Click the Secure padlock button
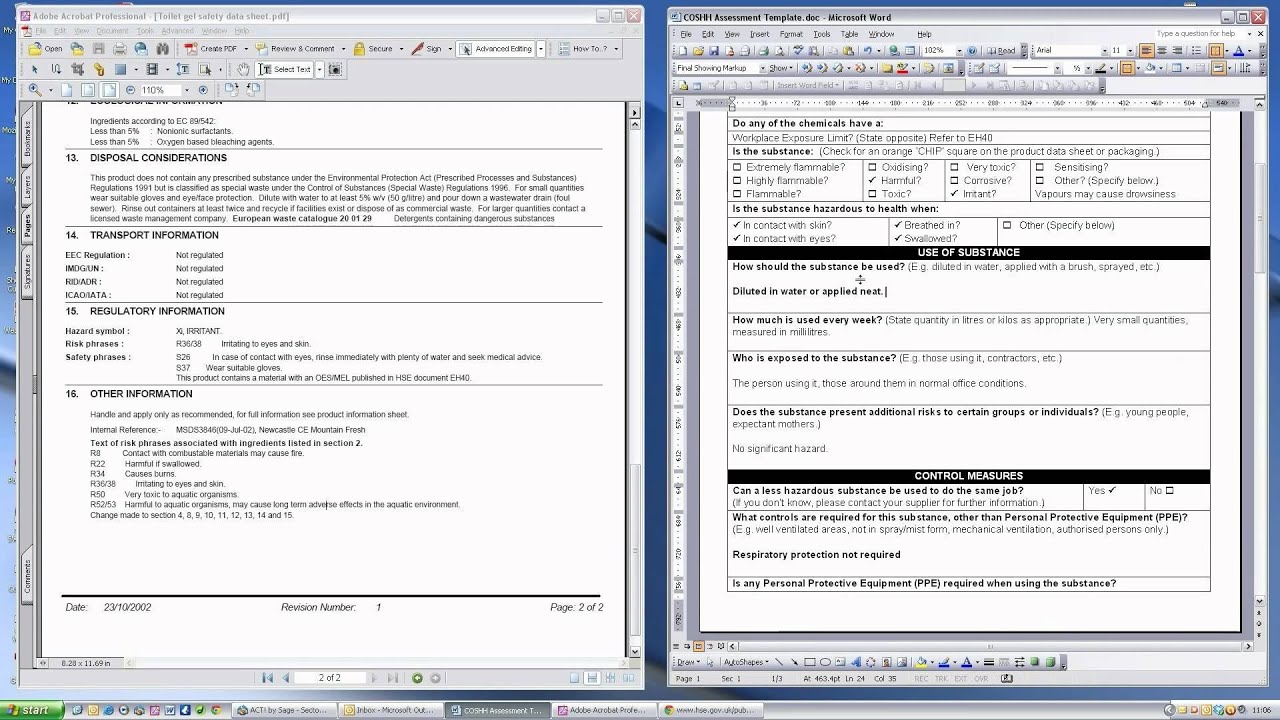The height and width of the screenshot is (720, 1280). pyautogui.click(x=373, y=48)
